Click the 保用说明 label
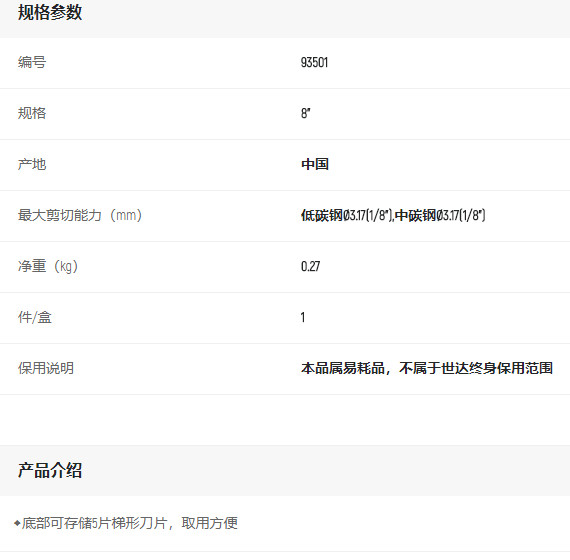The width and height of the screenshot is (570, 560). [x=46, y=368]
